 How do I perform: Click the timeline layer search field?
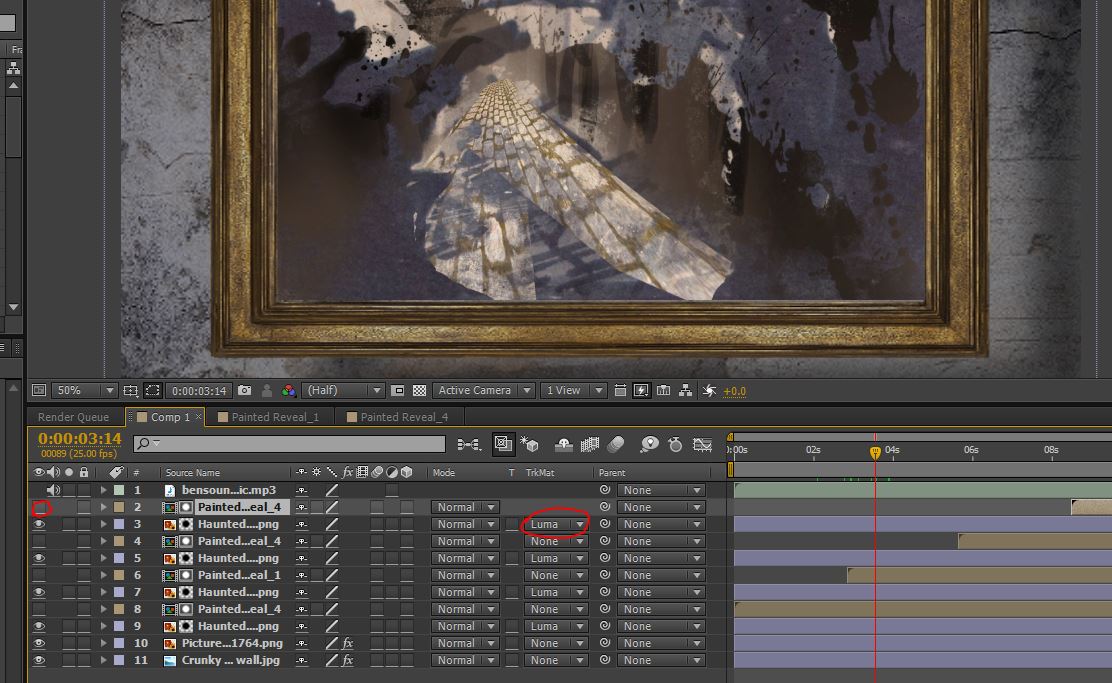point(289,444)
